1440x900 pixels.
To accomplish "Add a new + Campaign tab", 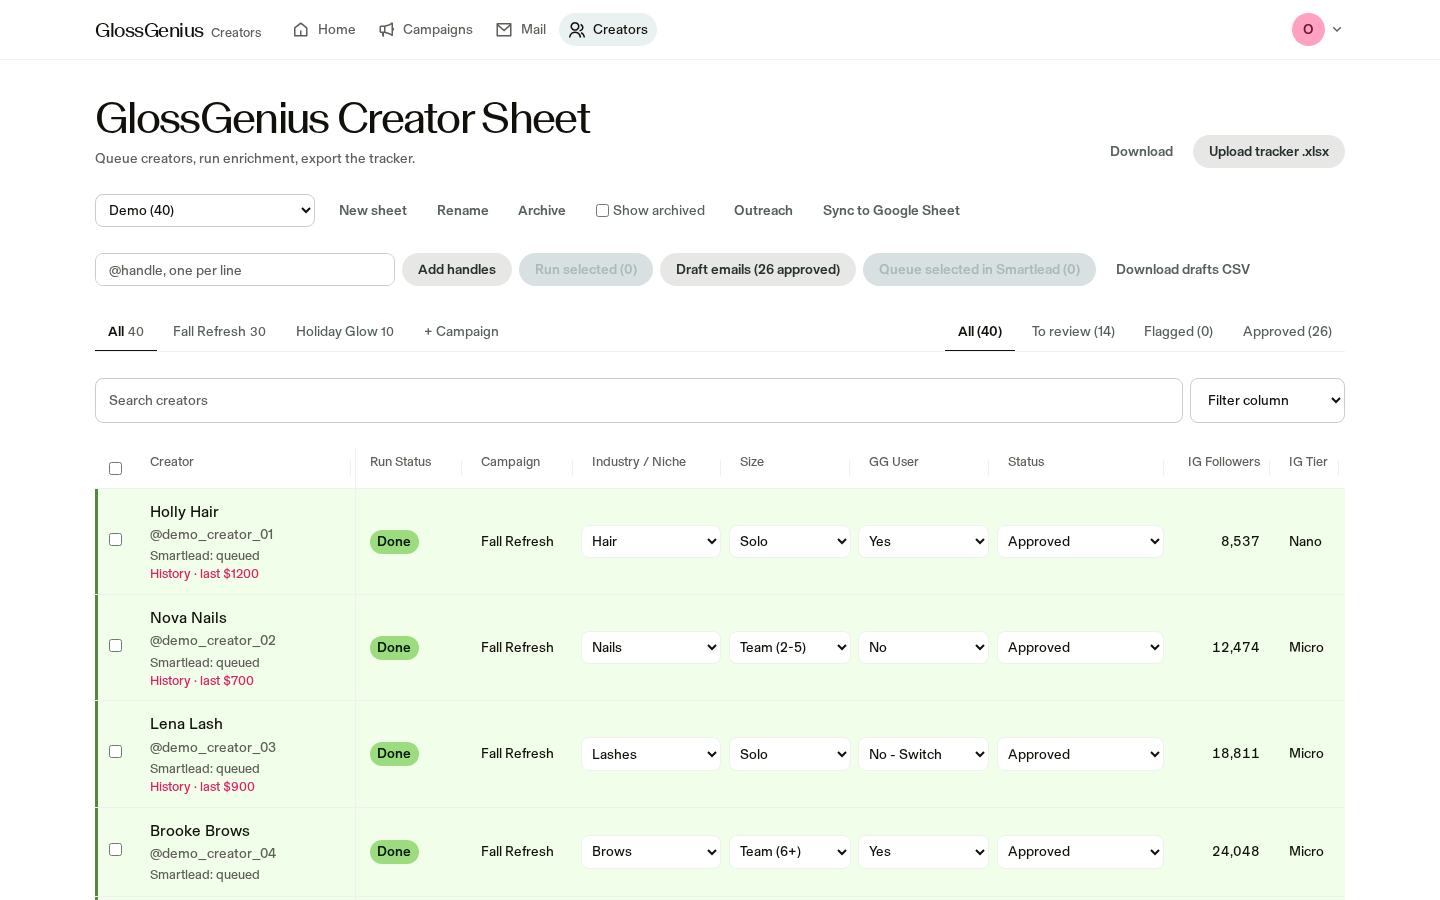I will pyautogui.click(x=461, y=331).
